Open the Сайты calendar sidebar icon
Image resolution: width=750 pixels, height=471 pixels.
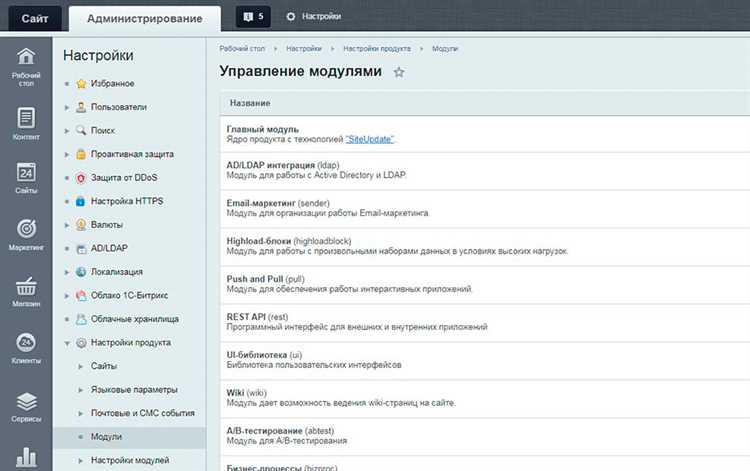[26, 172]
